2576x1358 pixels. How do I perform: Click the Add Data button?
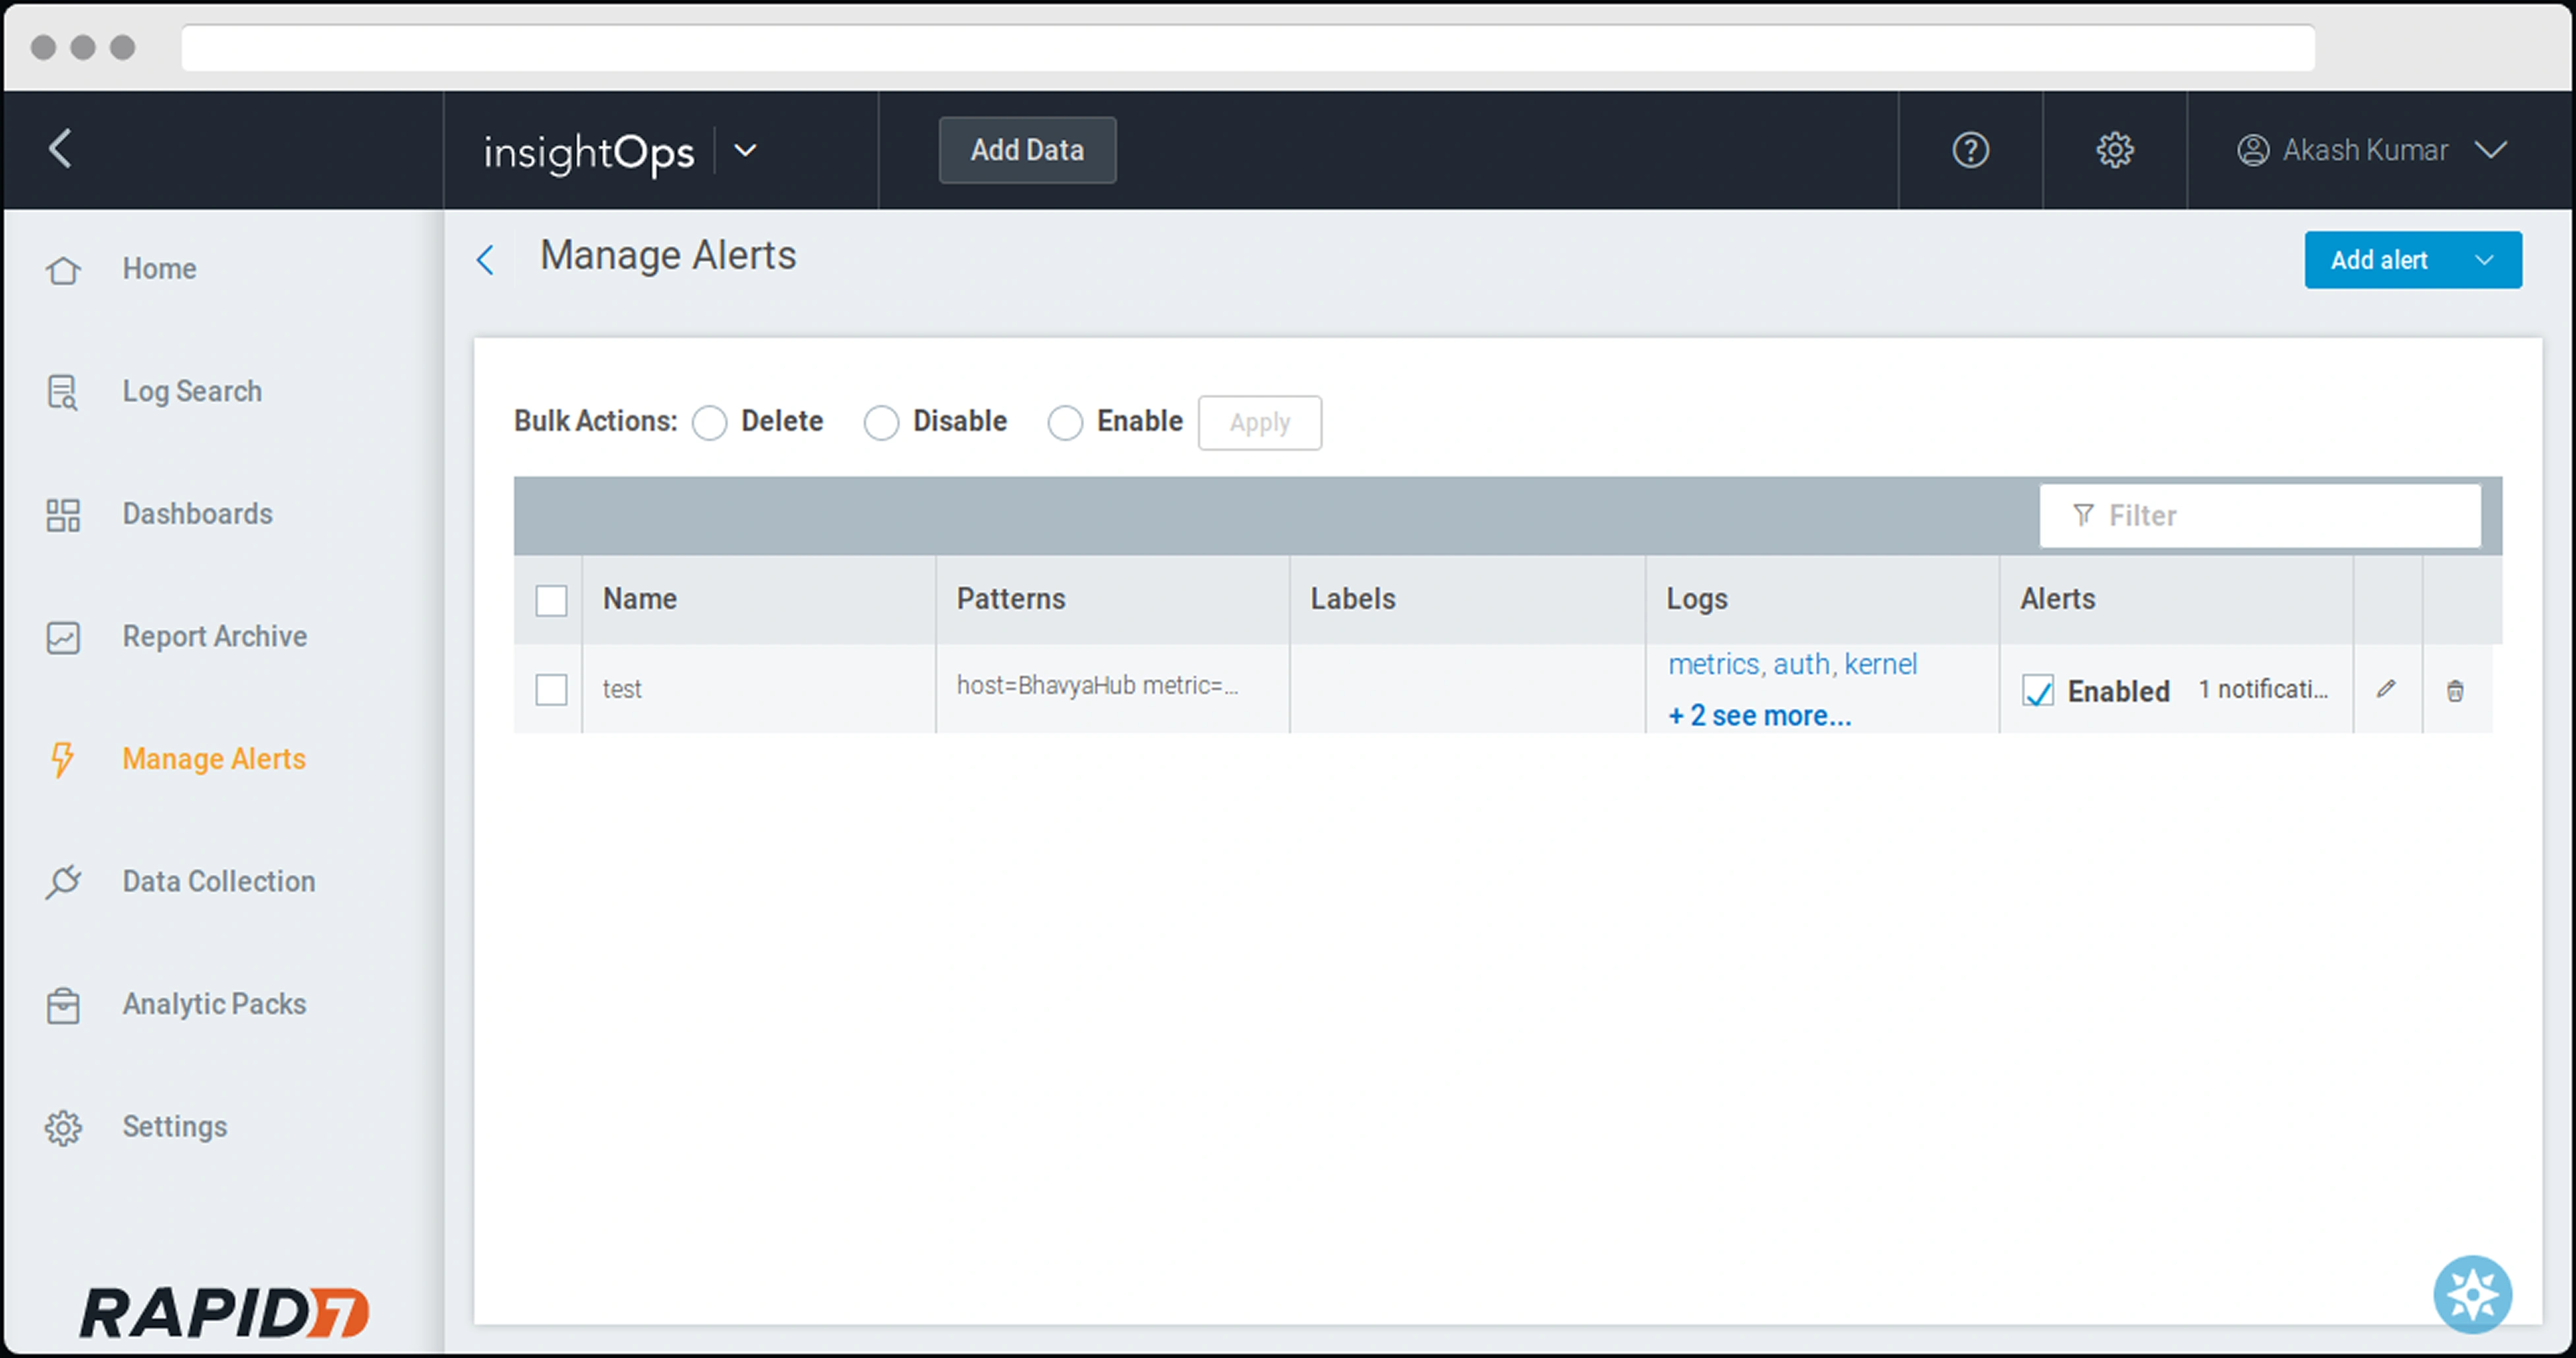click(x=1027, y=150)
